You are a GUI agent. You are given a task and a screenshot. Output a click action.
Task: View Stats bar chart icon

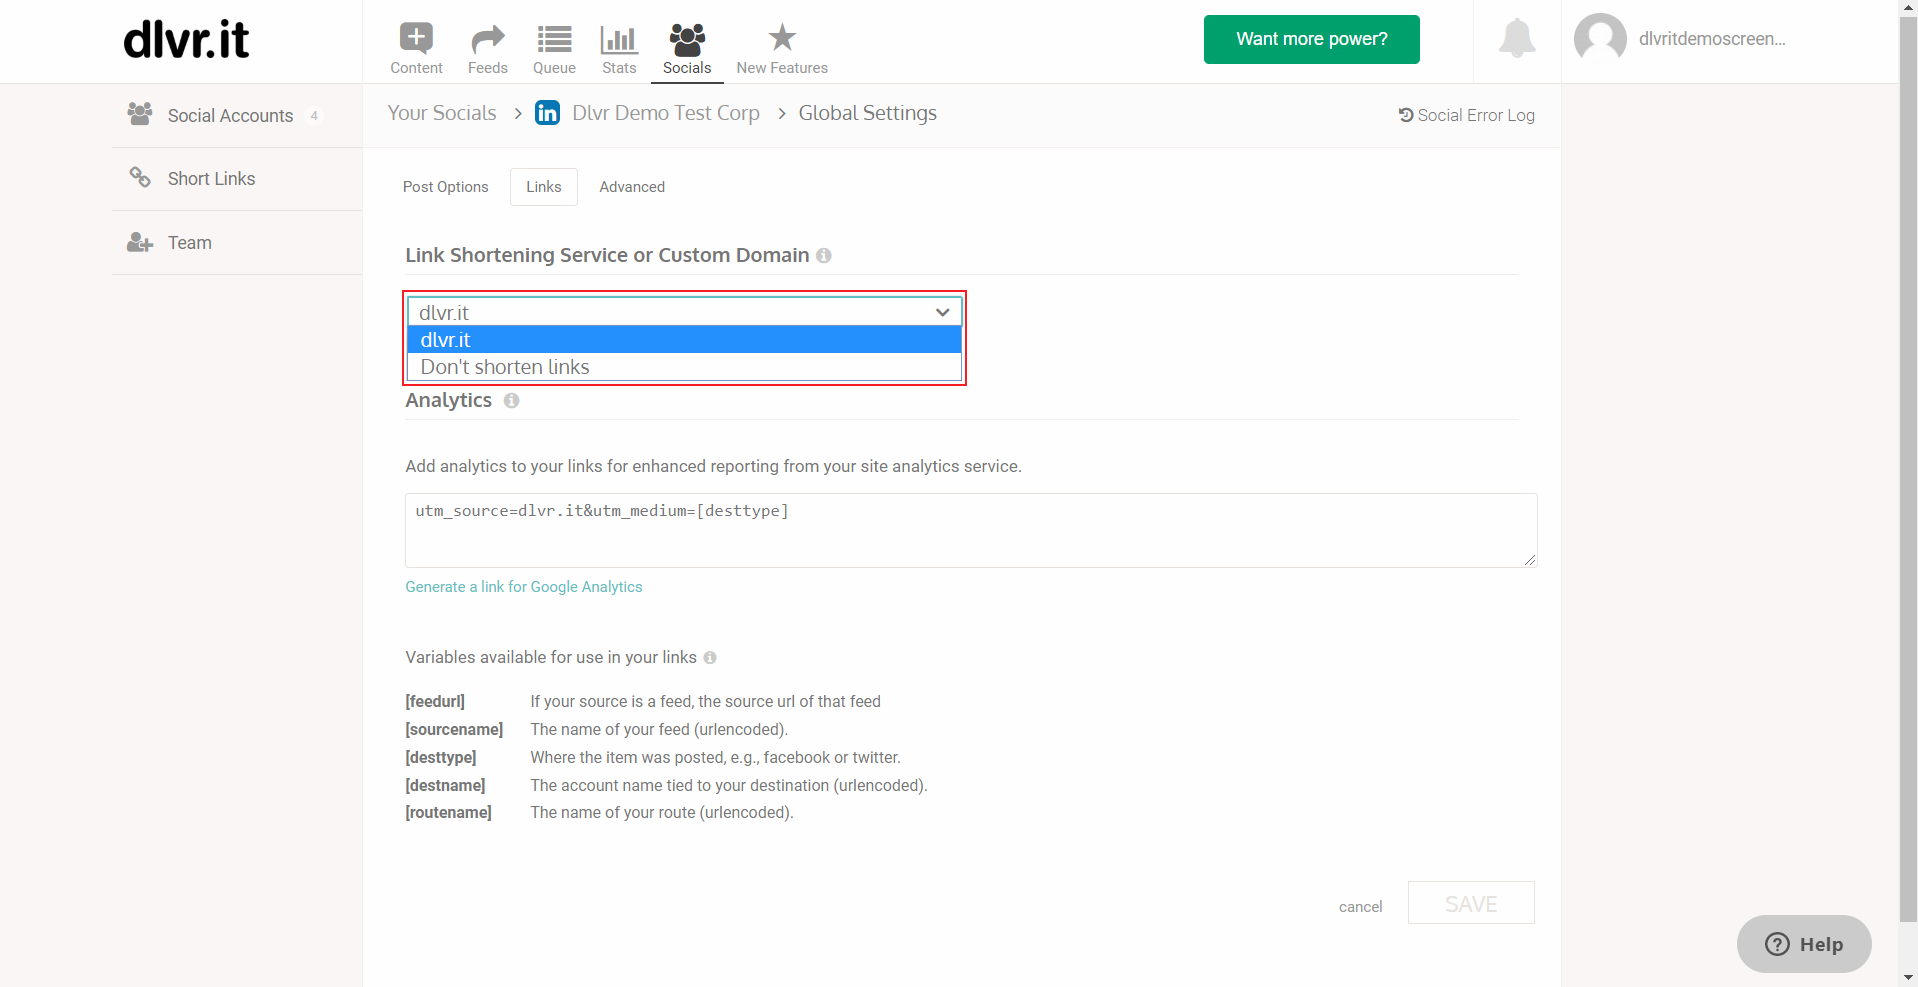point(619,39)
